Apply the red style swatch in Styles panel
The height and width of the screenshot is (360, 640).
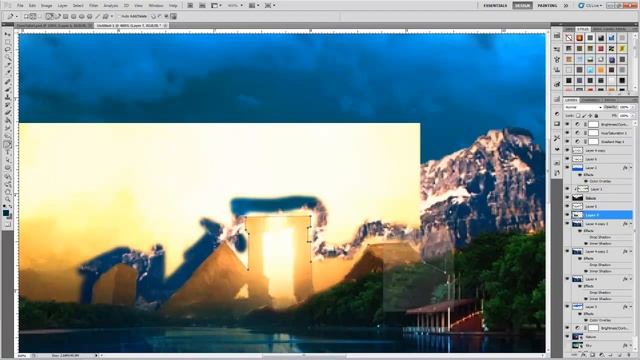(601, 49)
